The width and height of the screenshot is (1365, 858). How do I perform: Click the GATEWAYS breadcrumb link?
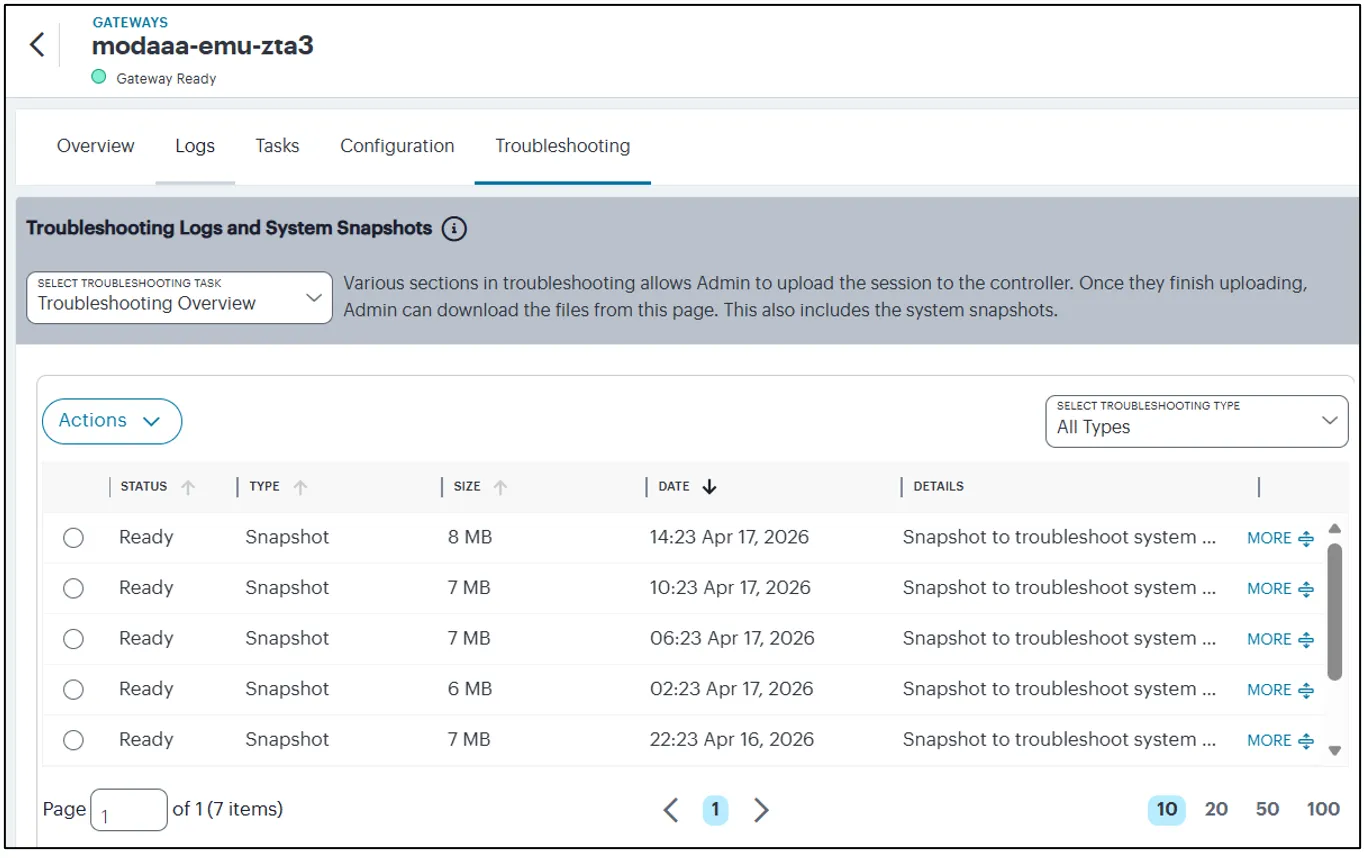pyautogui.click(x=130, y=22)
